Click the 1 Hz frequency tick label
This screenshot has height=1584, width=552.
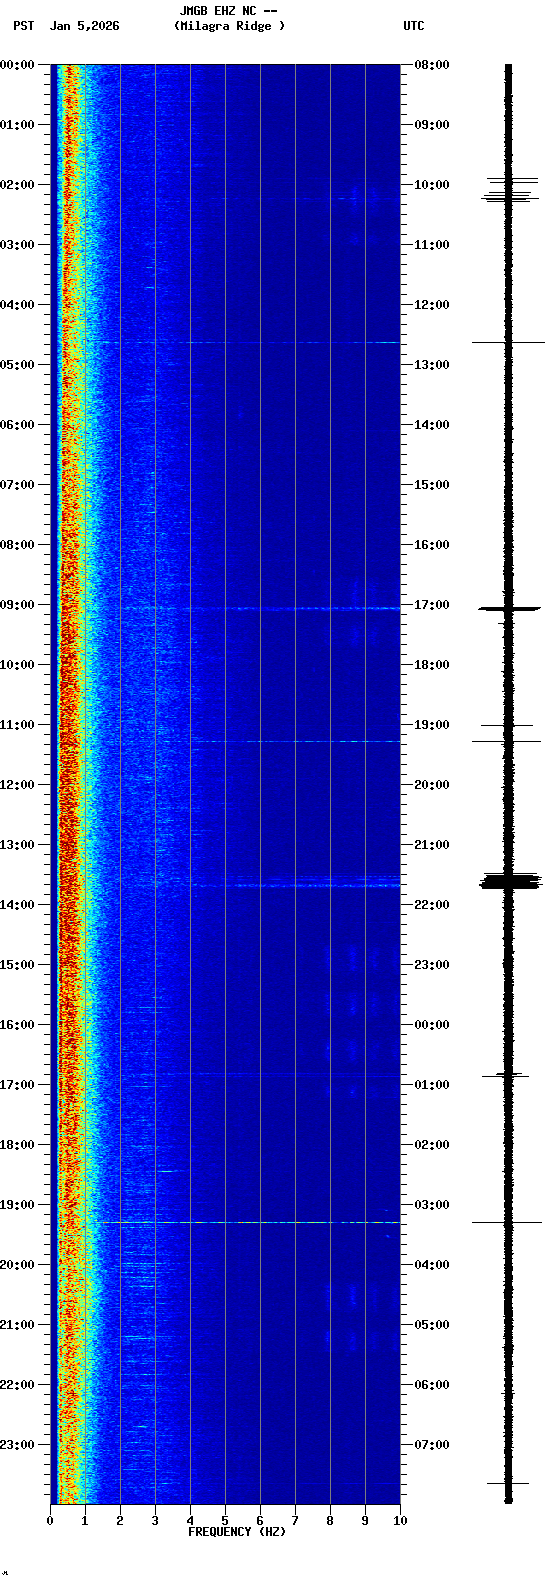[x=85, y=1521]
